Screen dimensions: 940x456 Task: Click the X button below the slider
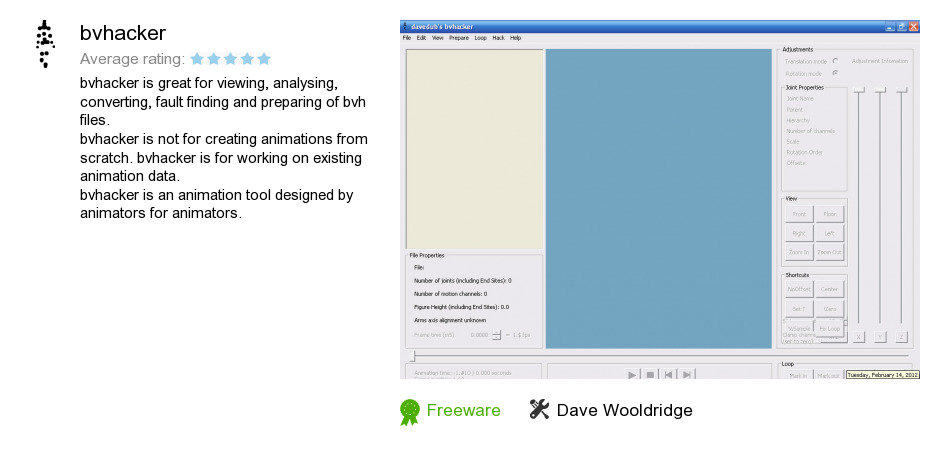point(859,337)
